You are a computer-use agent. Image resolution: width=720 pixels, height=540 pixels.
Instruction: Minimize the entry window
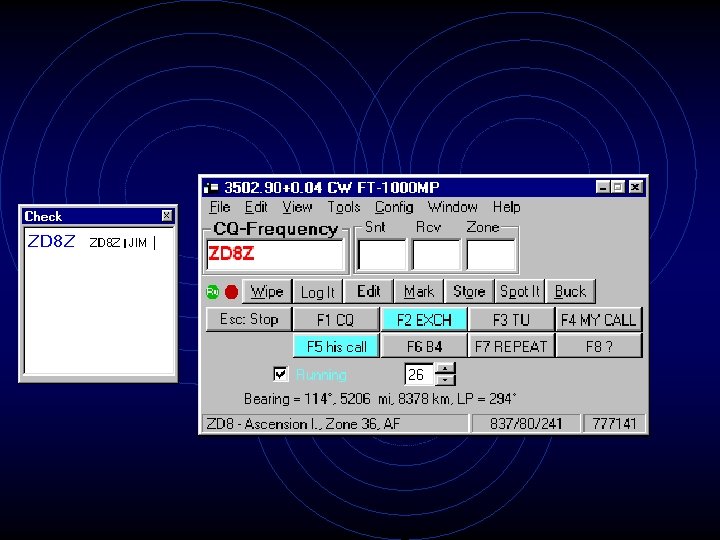tap(603, 187)
